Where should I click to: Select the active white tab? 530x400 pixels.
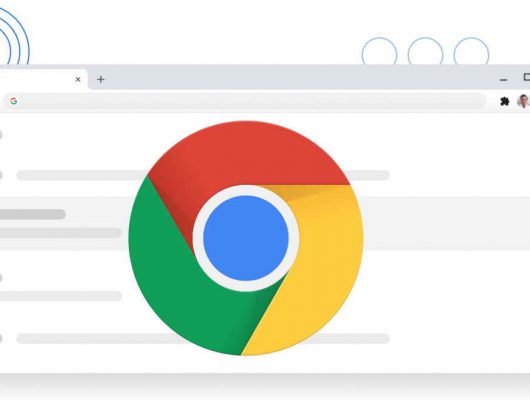pos(41,79)
